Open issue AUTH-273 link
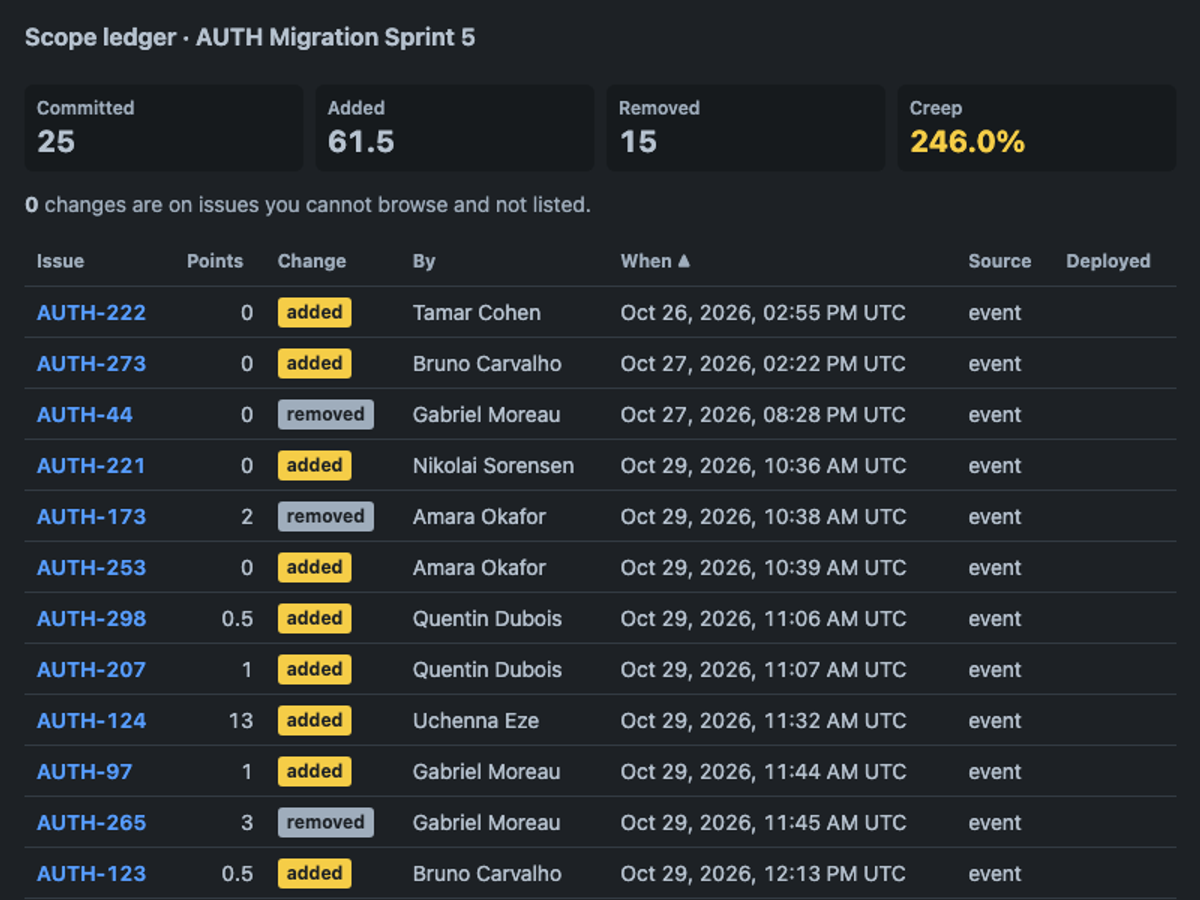The width and height of the screenshot is (1200, 900). point(91,364)
